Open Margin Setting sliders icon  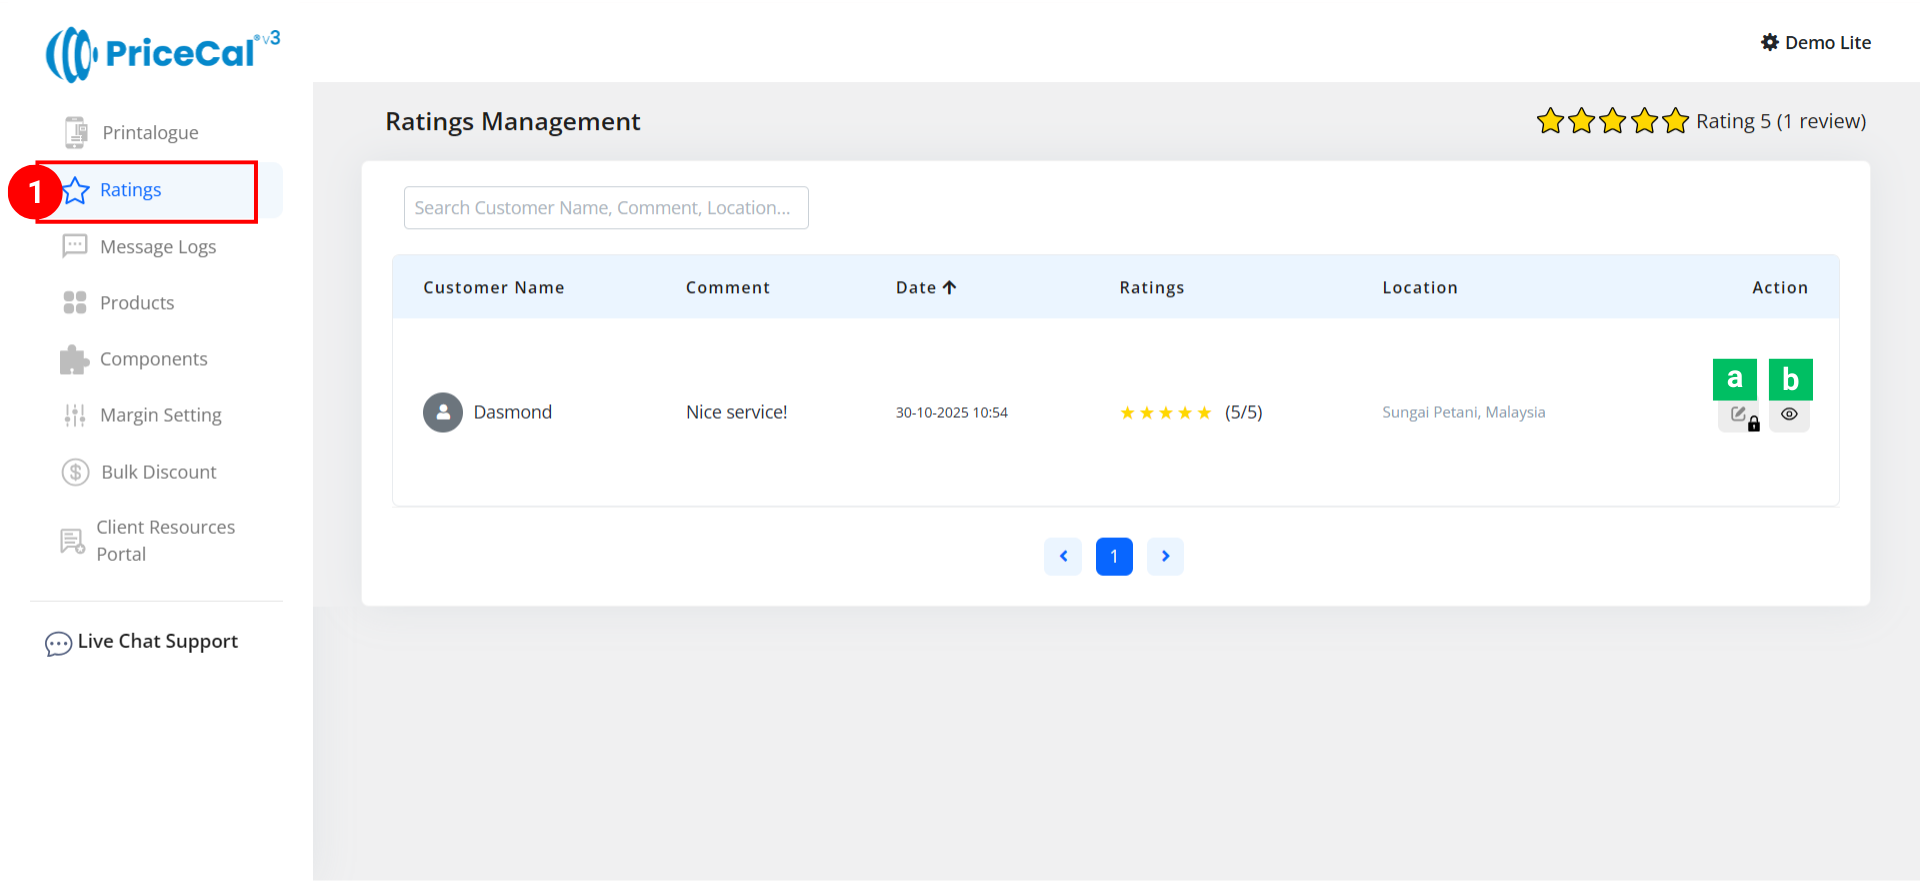tap(75, 415)
